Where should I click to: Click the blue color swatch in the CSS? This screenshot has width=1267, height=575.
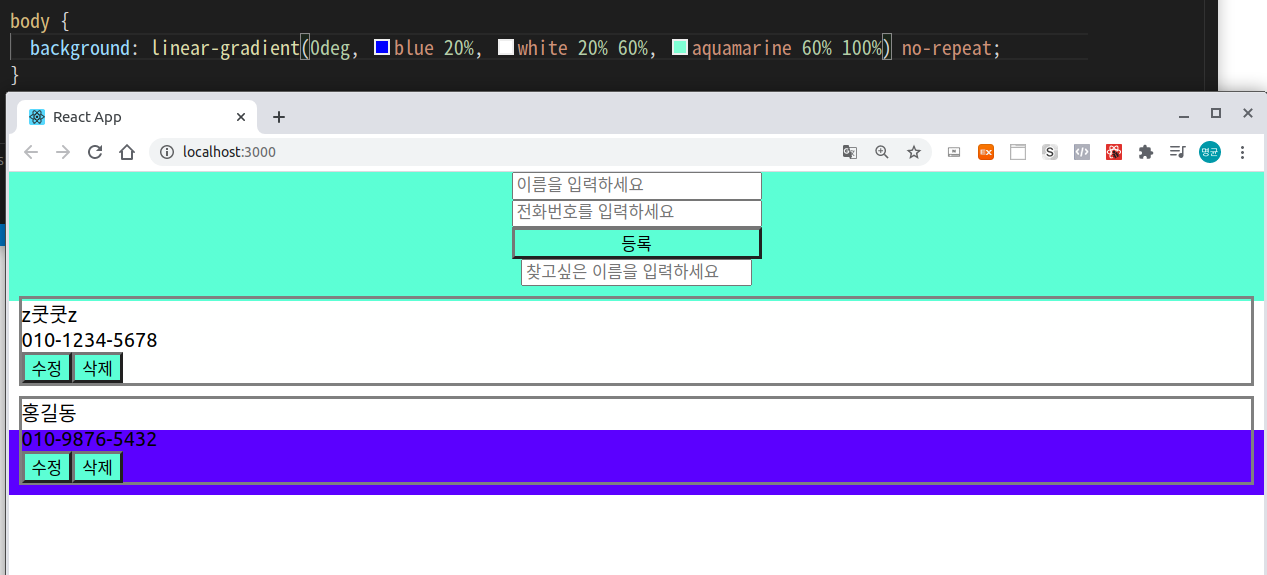pos(382,47)
